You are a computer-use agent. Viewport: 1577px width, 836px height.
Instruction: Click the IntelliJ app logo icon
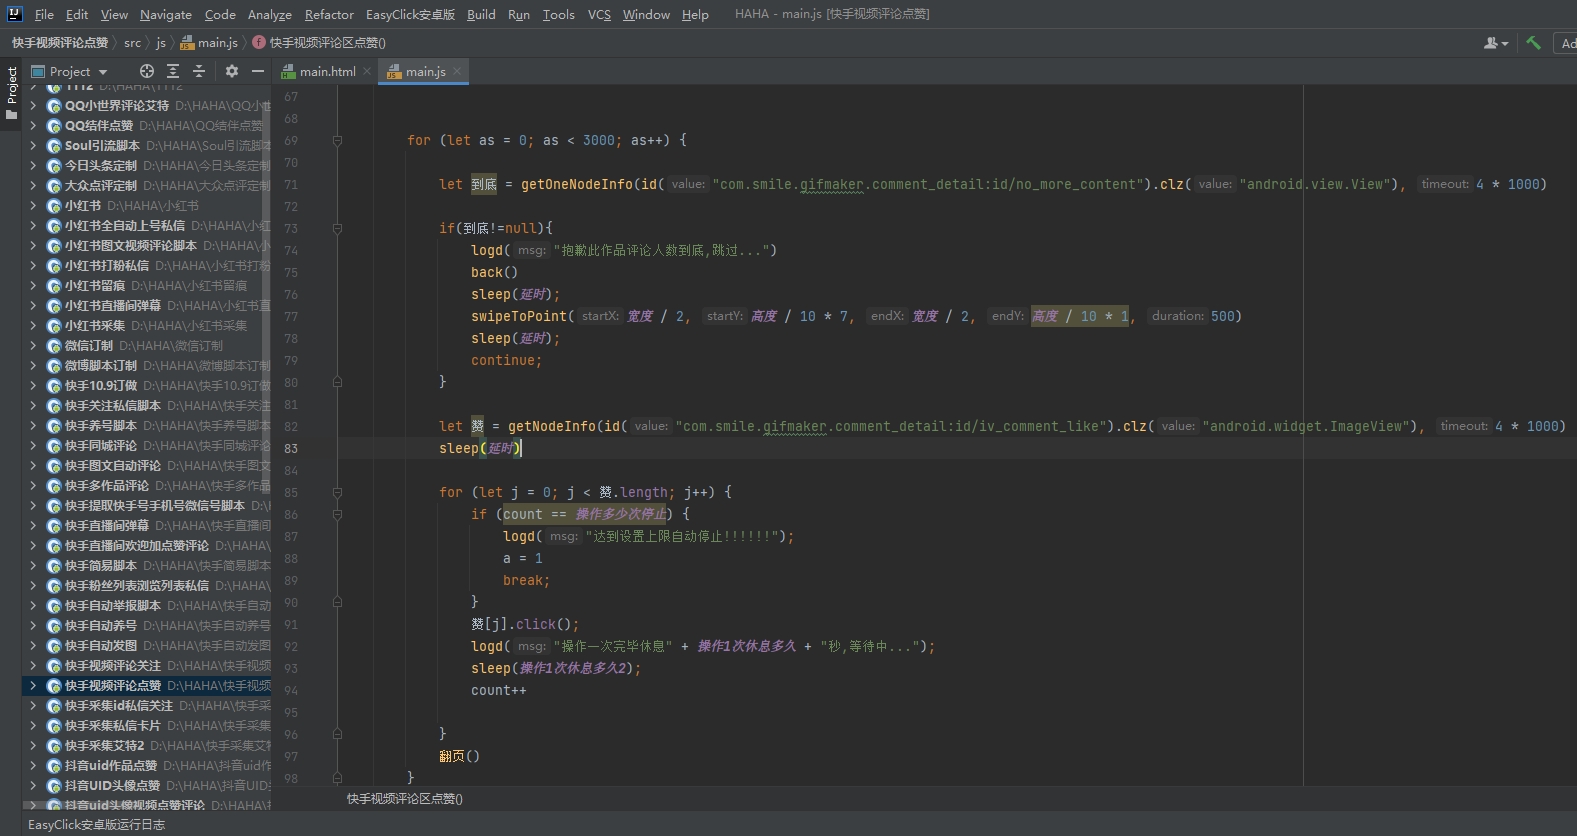click(14, 14)
